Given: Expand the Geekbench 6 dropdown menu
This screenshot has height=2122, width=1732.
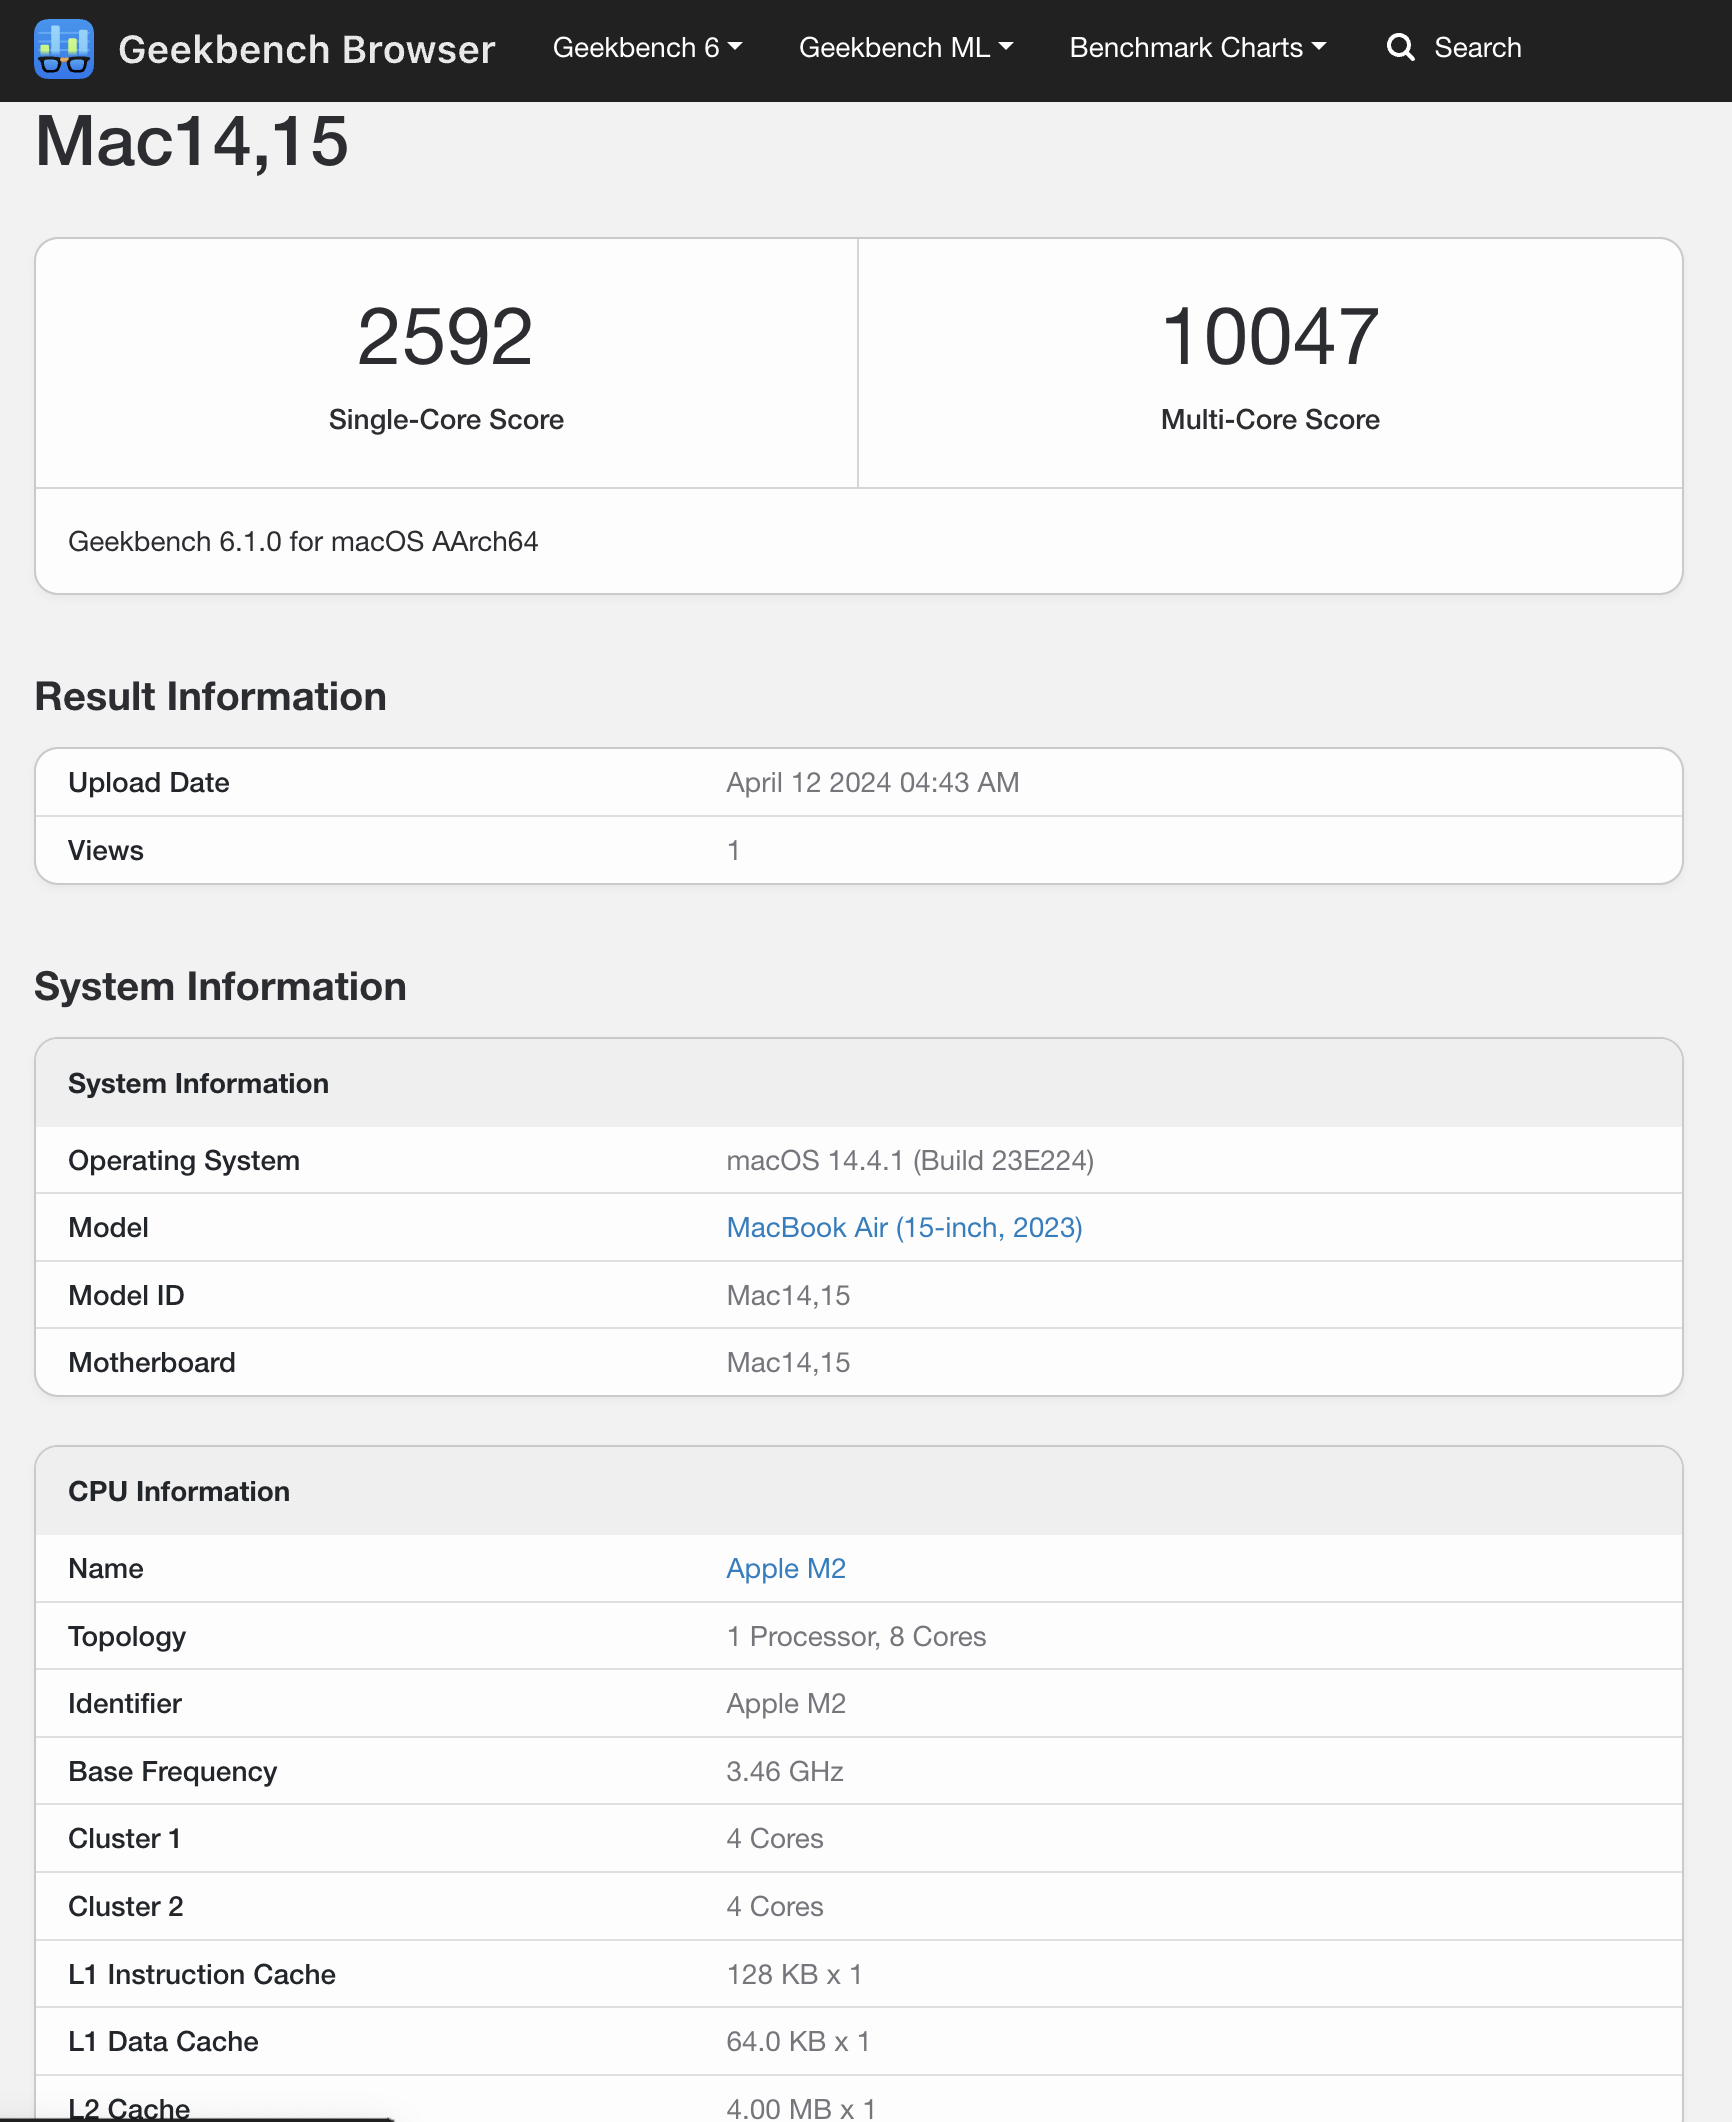Looking at the screenshot, I should [x=647, y=47].
